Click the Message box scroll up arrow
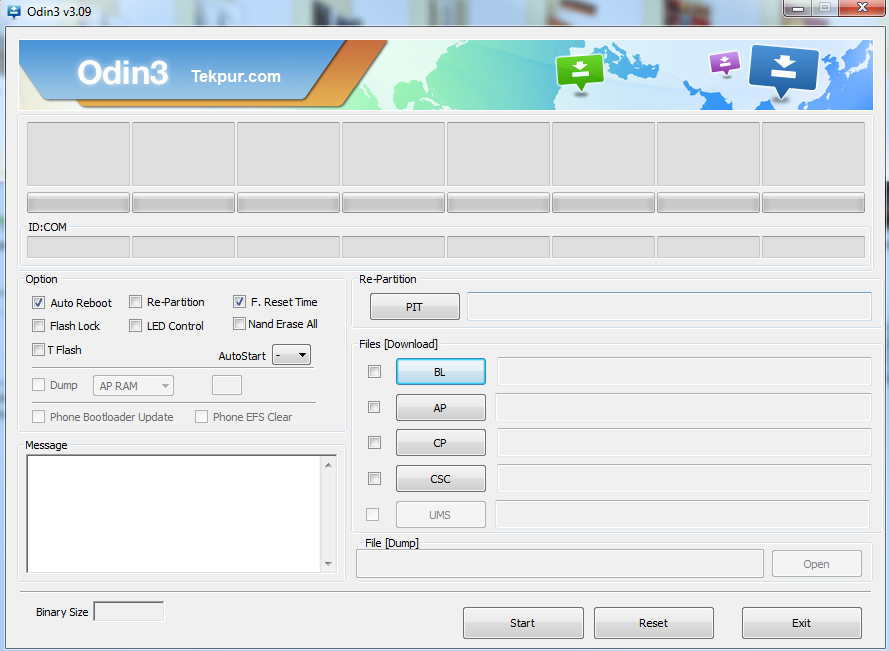This screenshot has height=651, width=889. click(x=328, y=465)
